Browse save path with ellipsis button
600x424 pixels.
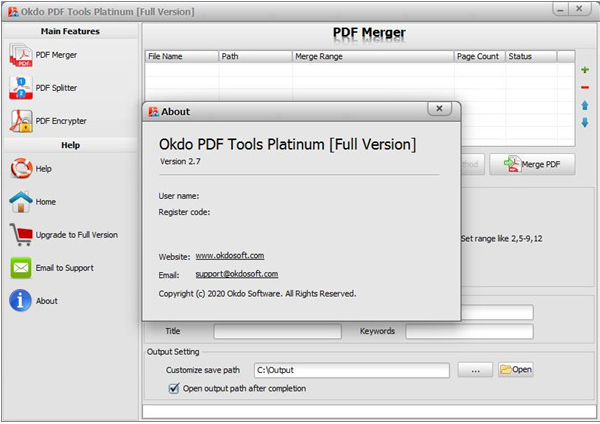coord(475,370)
